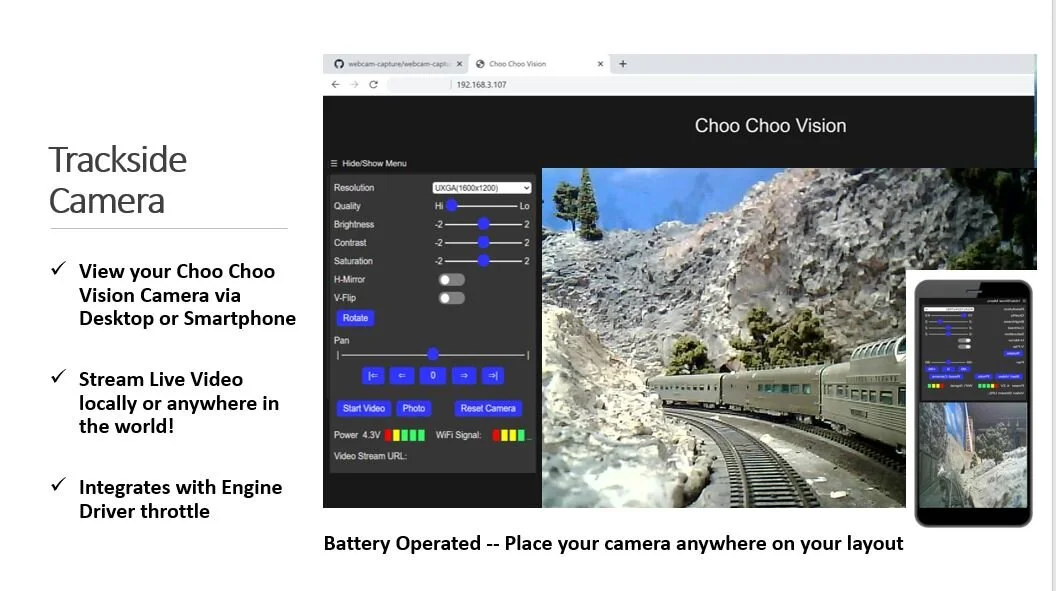Center pan with the 0 button
Viewport: 1056px width, 591px height.
click(432, 376)
